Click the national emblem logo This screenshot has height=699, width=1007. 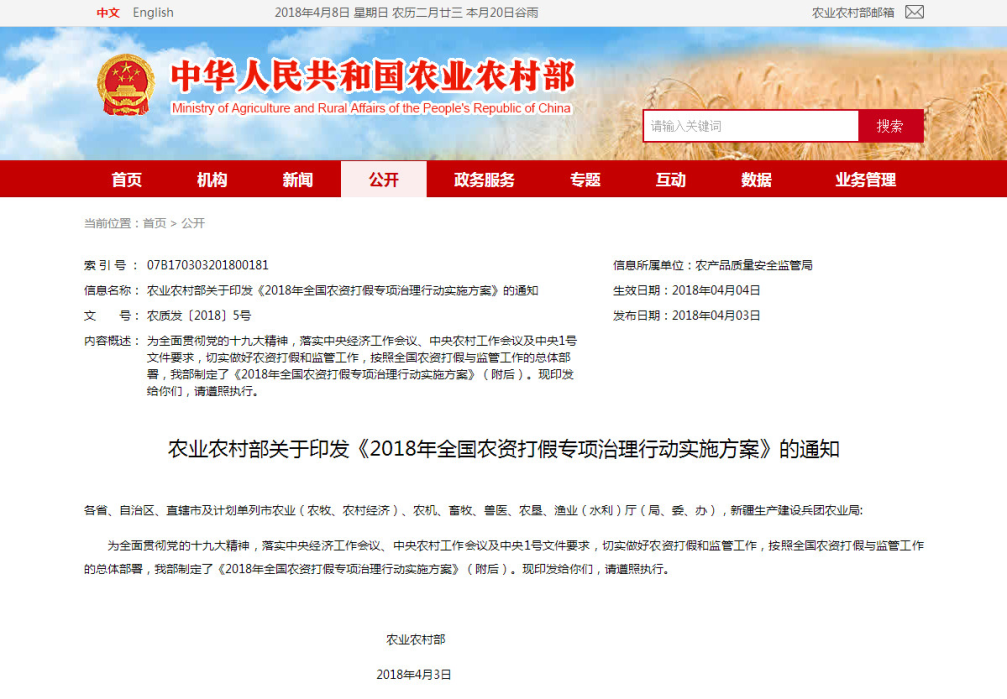coord(126,84)
